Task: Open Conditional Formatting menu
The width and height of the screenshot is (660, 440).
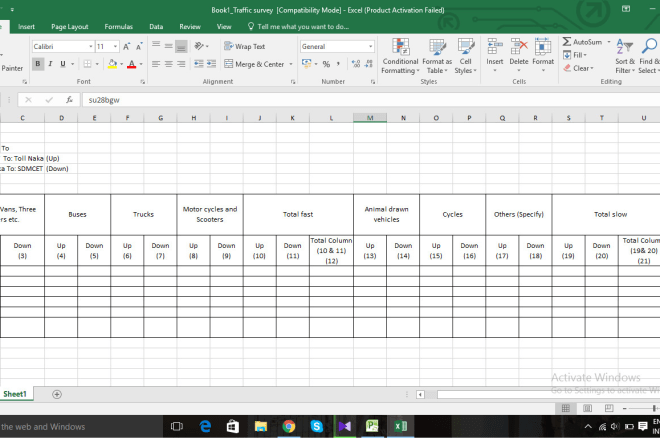Action: pos(400,56)
